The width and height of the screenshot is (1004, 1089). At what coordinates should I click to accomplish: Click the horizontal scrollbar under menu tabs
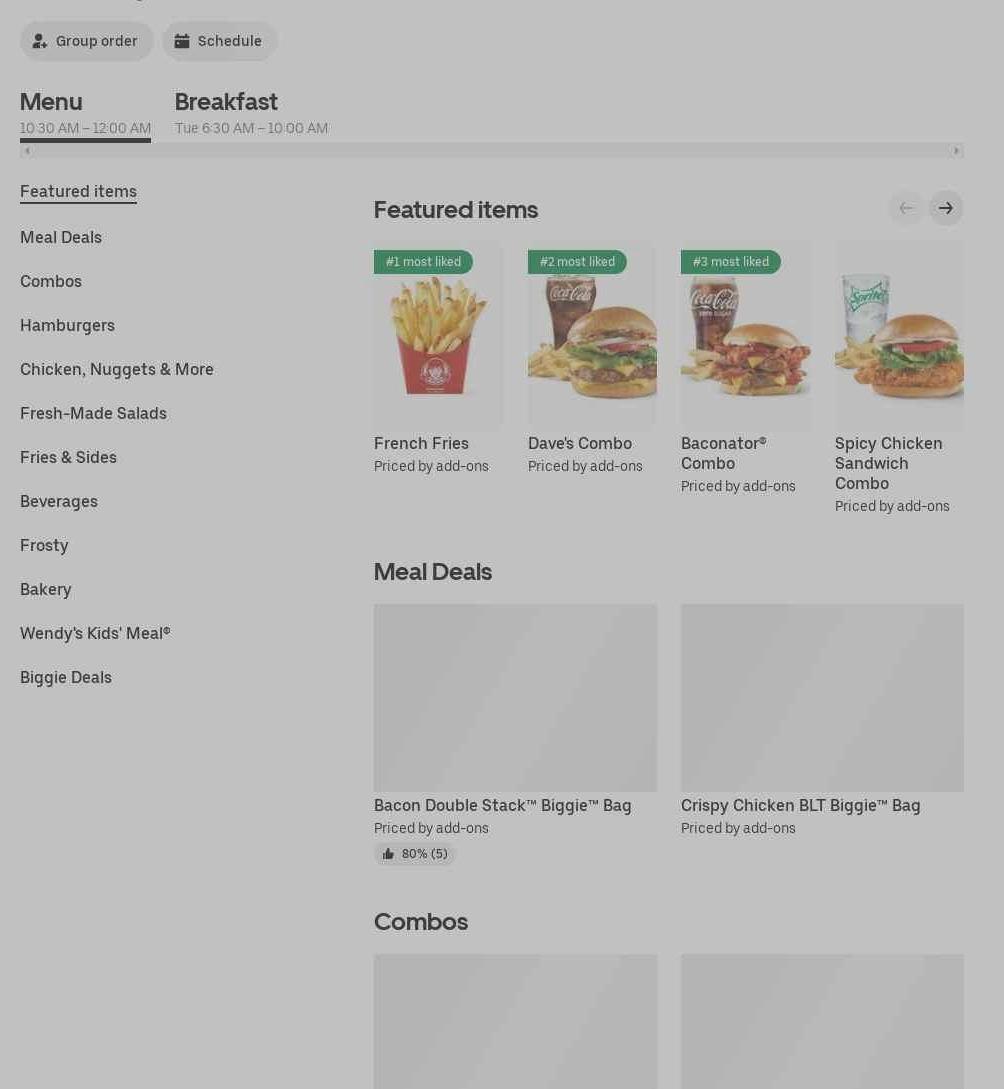492,151
